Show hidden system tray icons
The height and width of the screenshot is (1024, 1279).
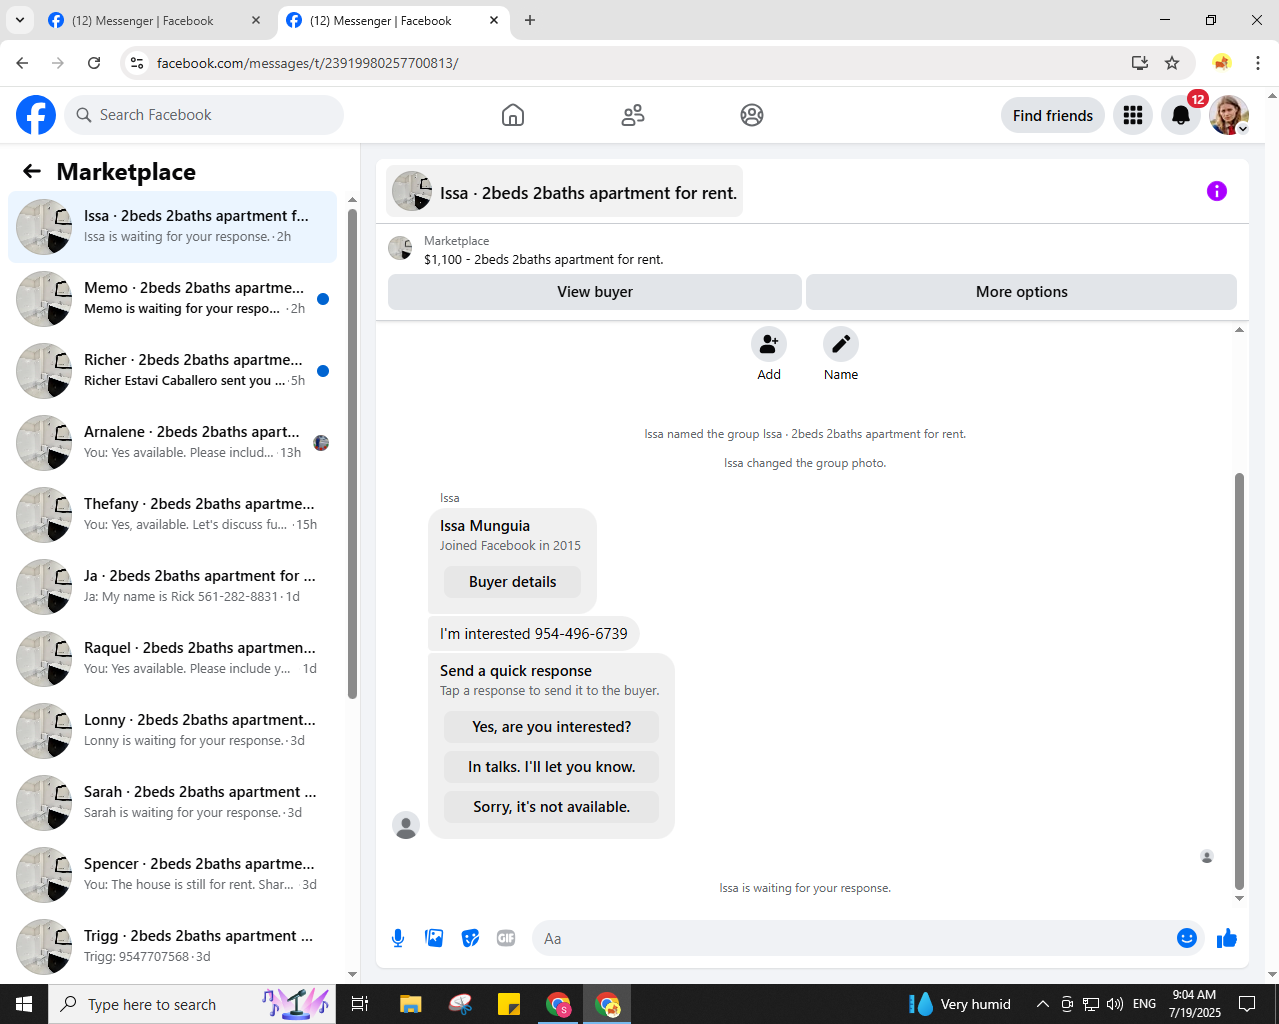pos(1042,1004)
